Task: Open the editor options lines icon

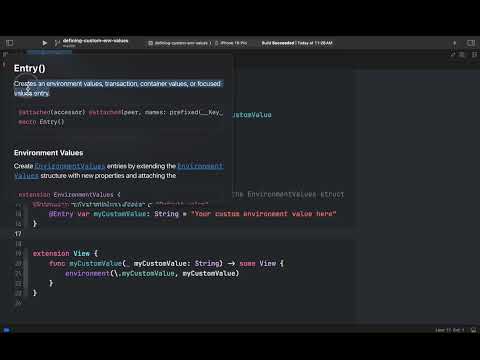Action: tap(462, 54)
